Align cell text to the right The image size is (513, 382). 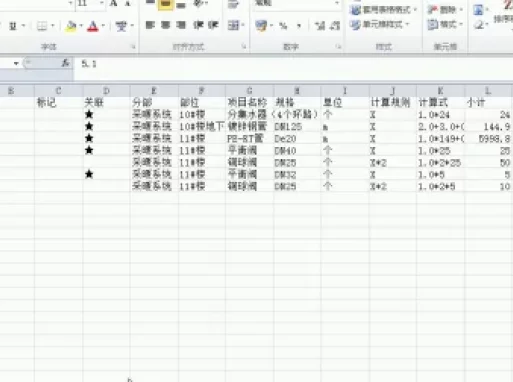point(181,25)
